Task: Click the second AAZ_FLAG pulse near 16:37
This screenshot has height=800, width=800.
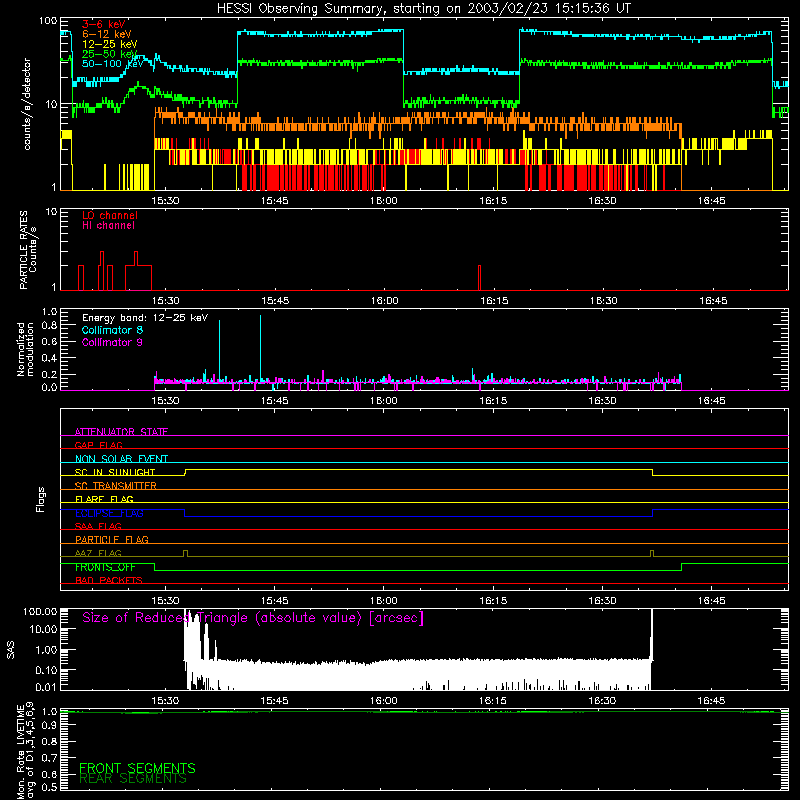Action: pyautogui.click(x=652, y=553)
